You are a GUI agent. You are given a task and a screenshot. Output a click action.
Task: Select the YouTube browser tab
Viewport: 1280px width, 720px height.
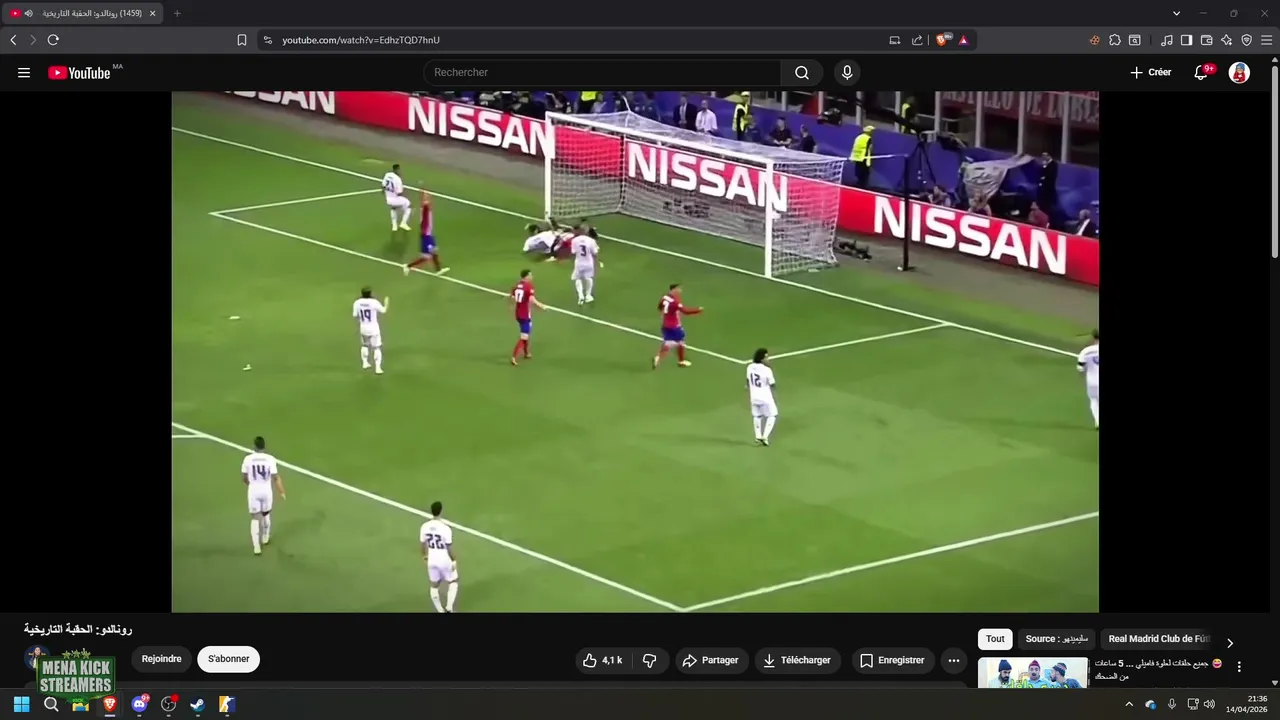(83, 13)
